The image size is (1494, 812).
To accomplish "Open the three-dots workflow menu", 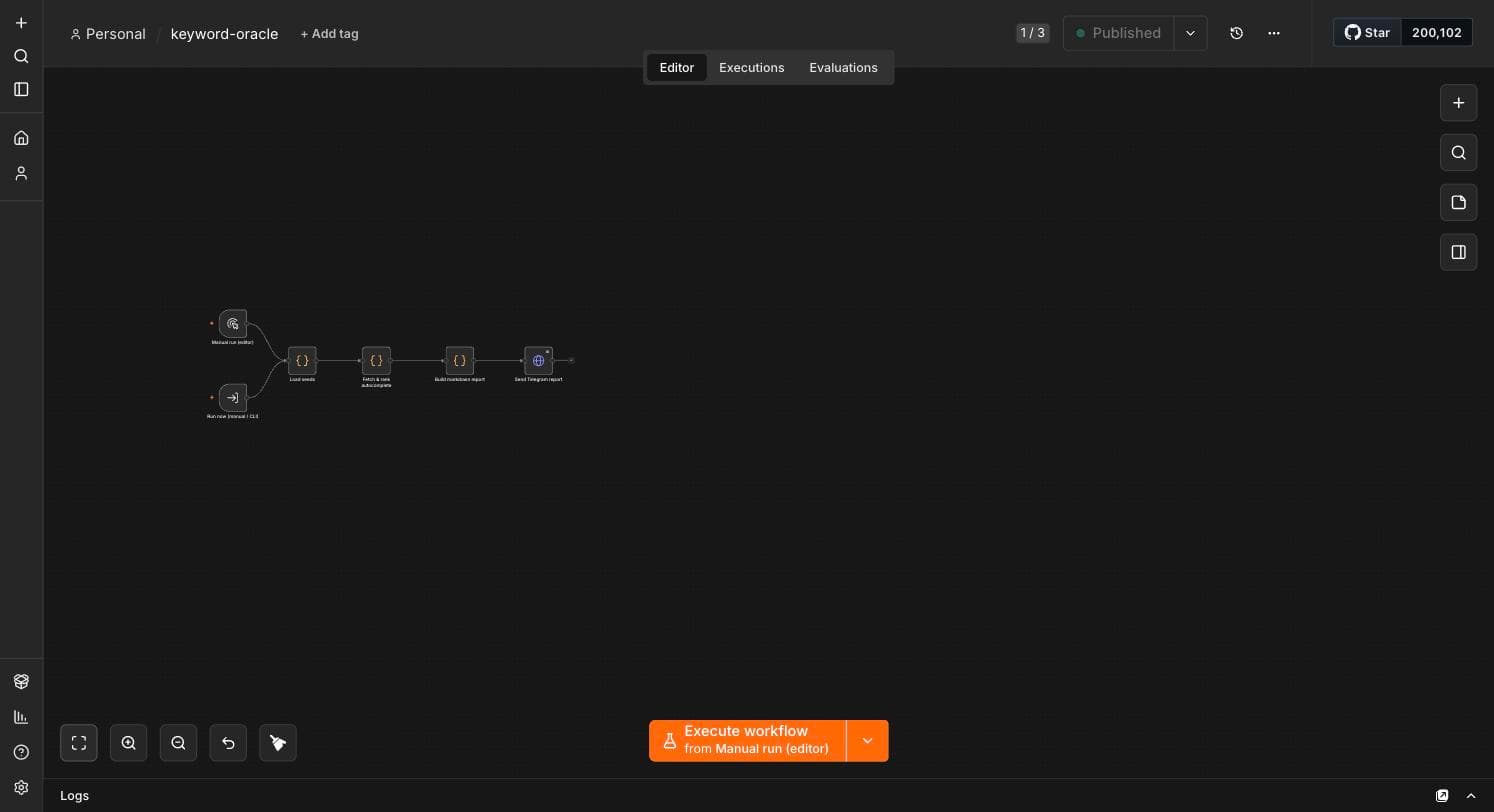I will pyautogui.click(x=1274, y=33).
